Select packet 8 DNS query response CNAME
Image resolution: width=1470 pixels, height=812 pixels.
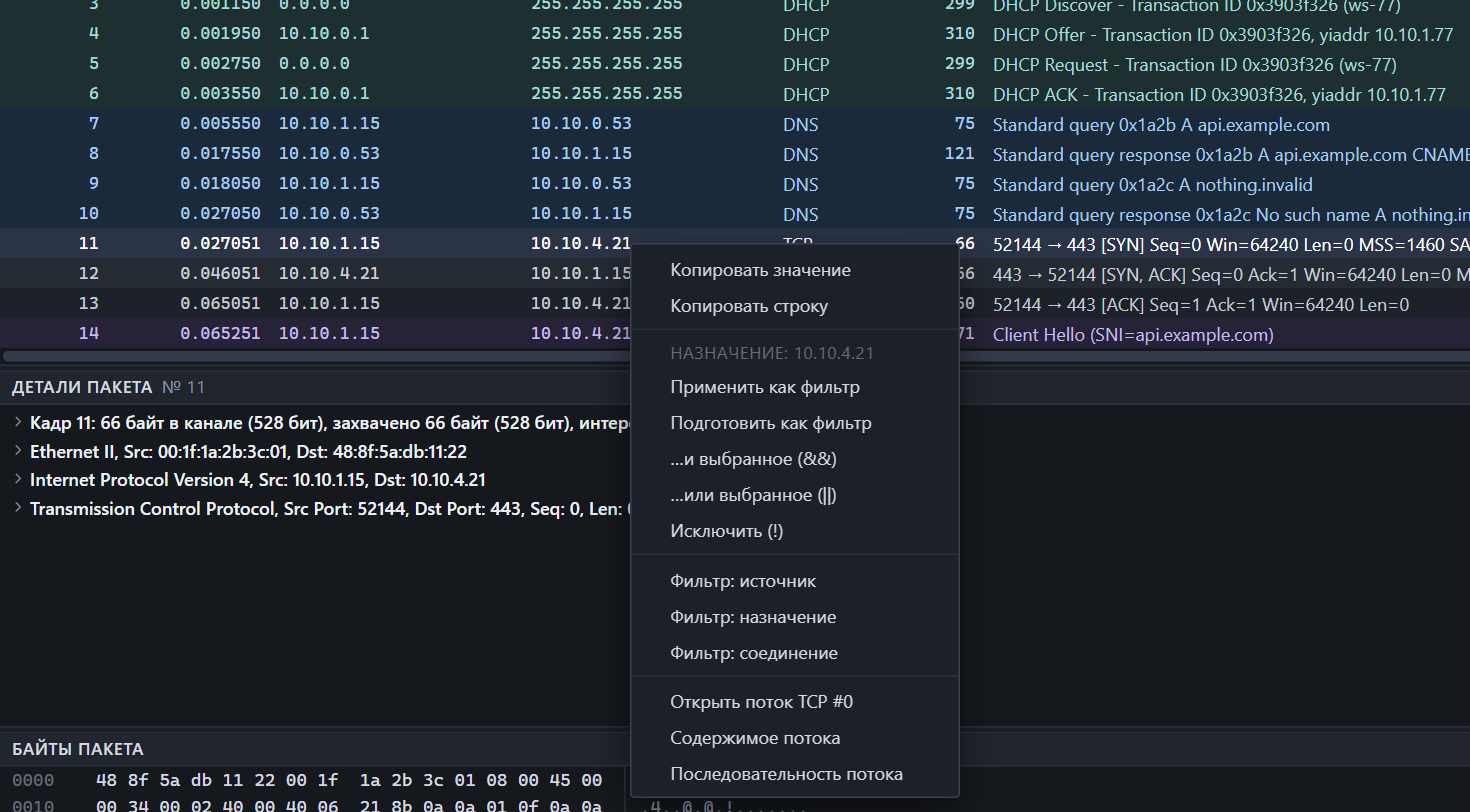[x=735, y=154]
